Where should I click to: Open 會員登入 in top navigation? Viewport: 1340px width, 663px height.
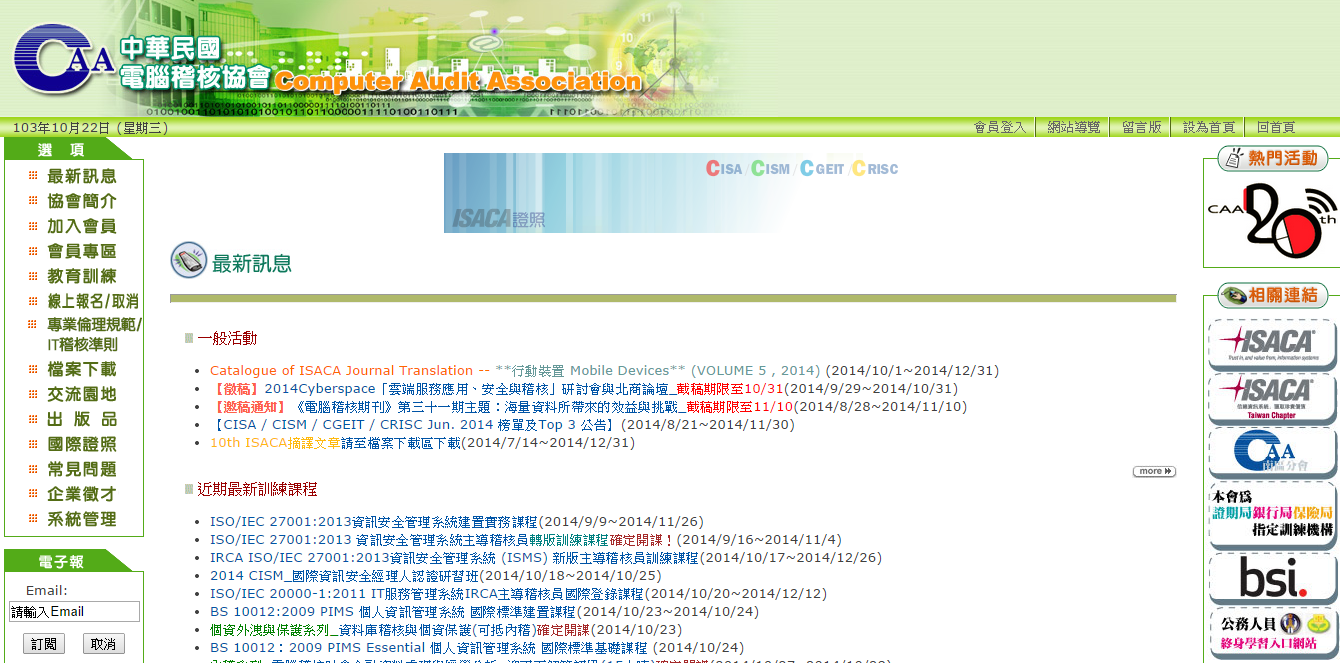[x=1000, y=127]
